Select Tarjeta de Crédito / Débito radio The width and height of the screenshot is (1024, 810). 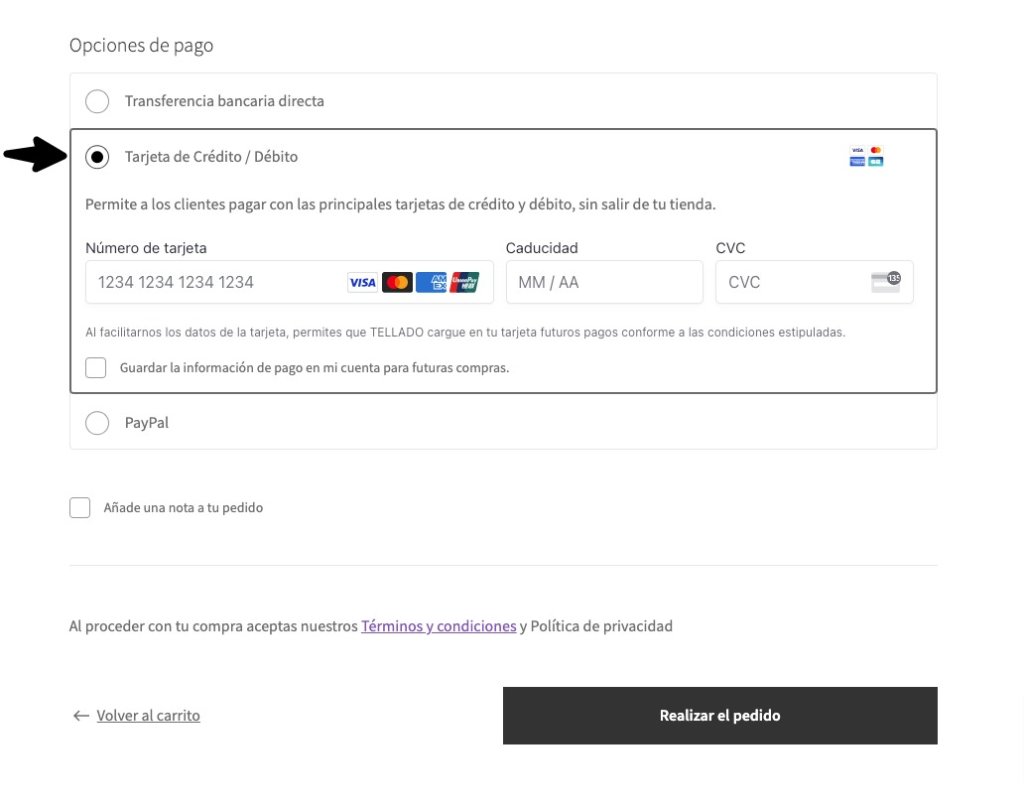pyautogui.click(x=97, y=157)
